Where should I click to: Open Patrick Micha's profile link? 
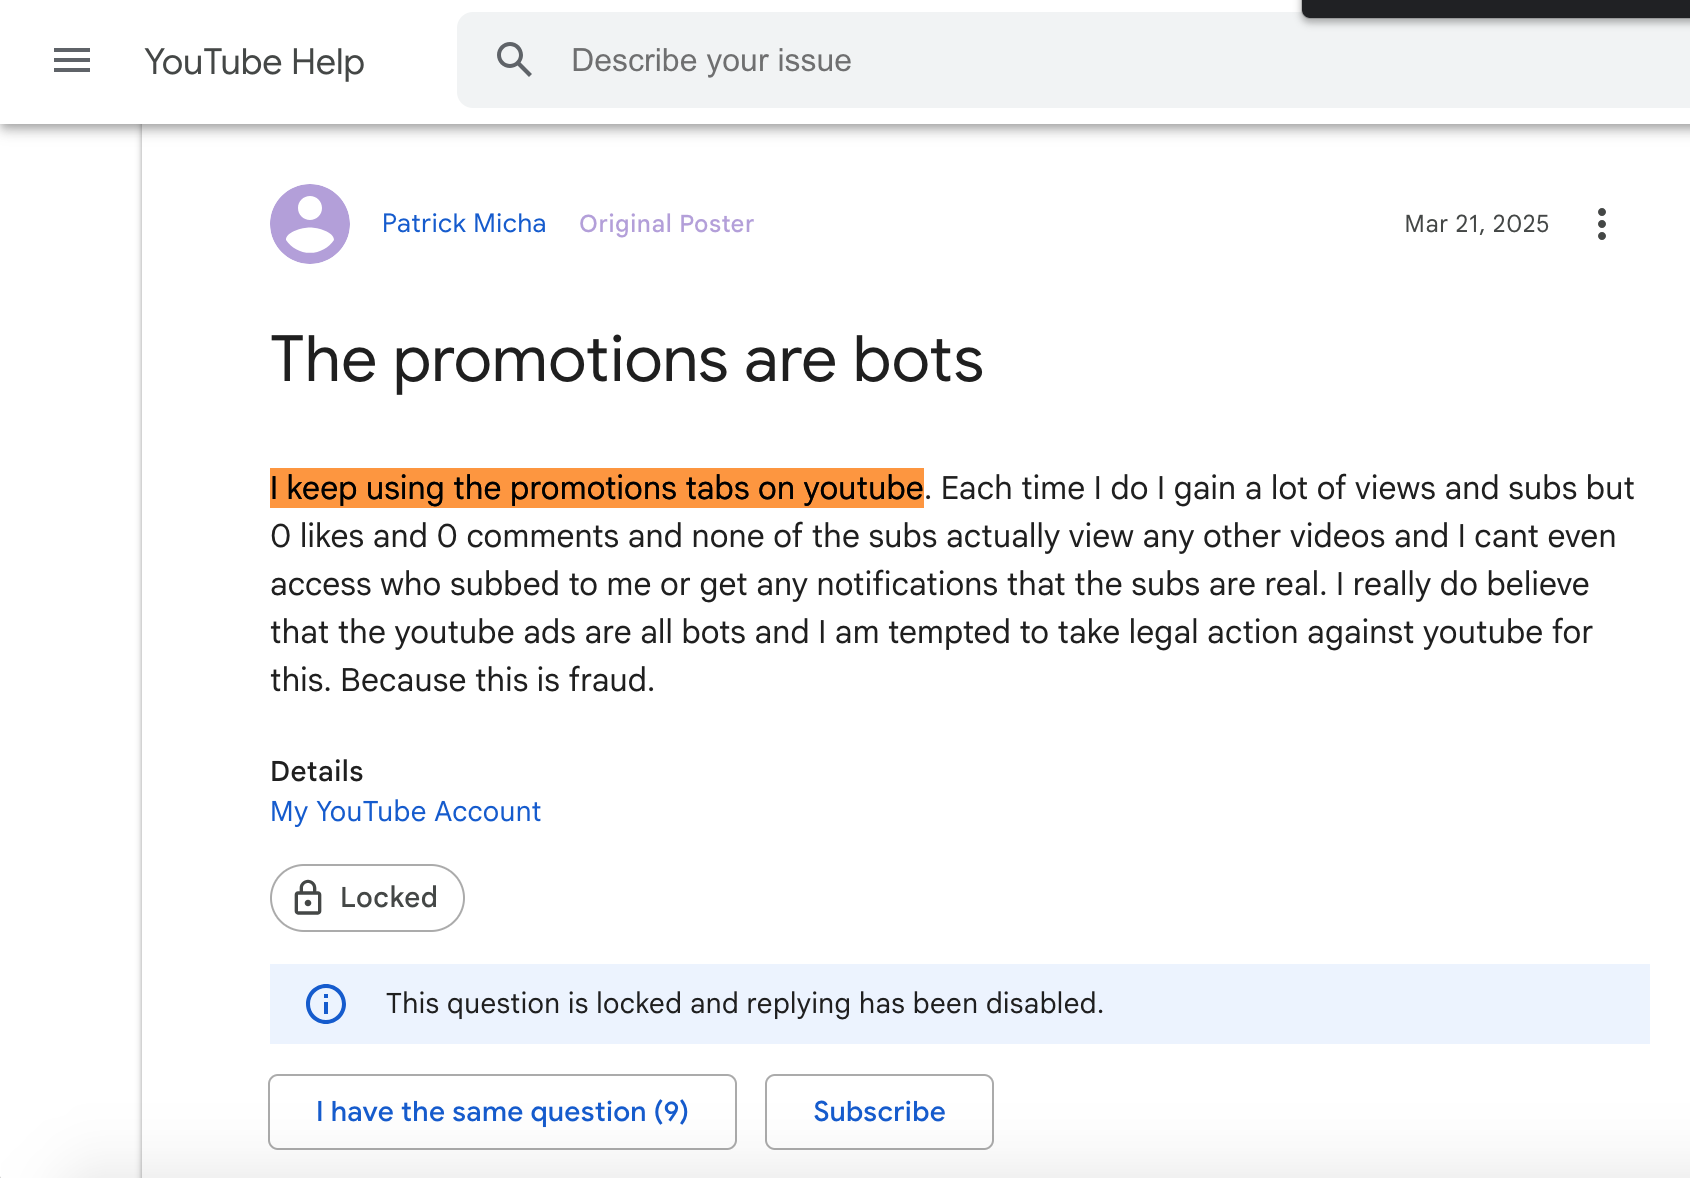tap(464, 223)
